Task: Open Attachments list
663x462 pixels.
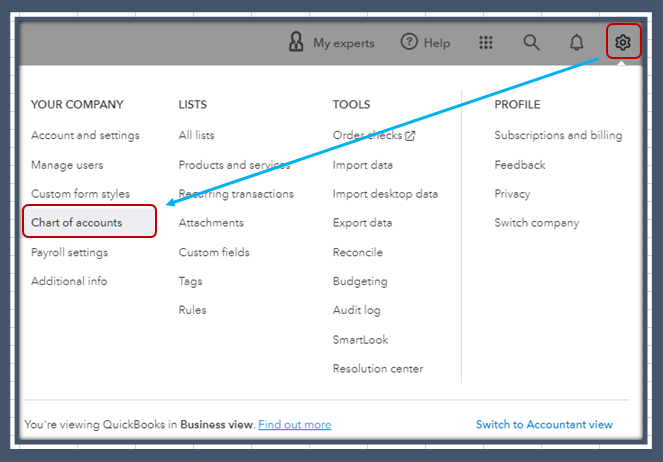Action: (x=211, y=223)
